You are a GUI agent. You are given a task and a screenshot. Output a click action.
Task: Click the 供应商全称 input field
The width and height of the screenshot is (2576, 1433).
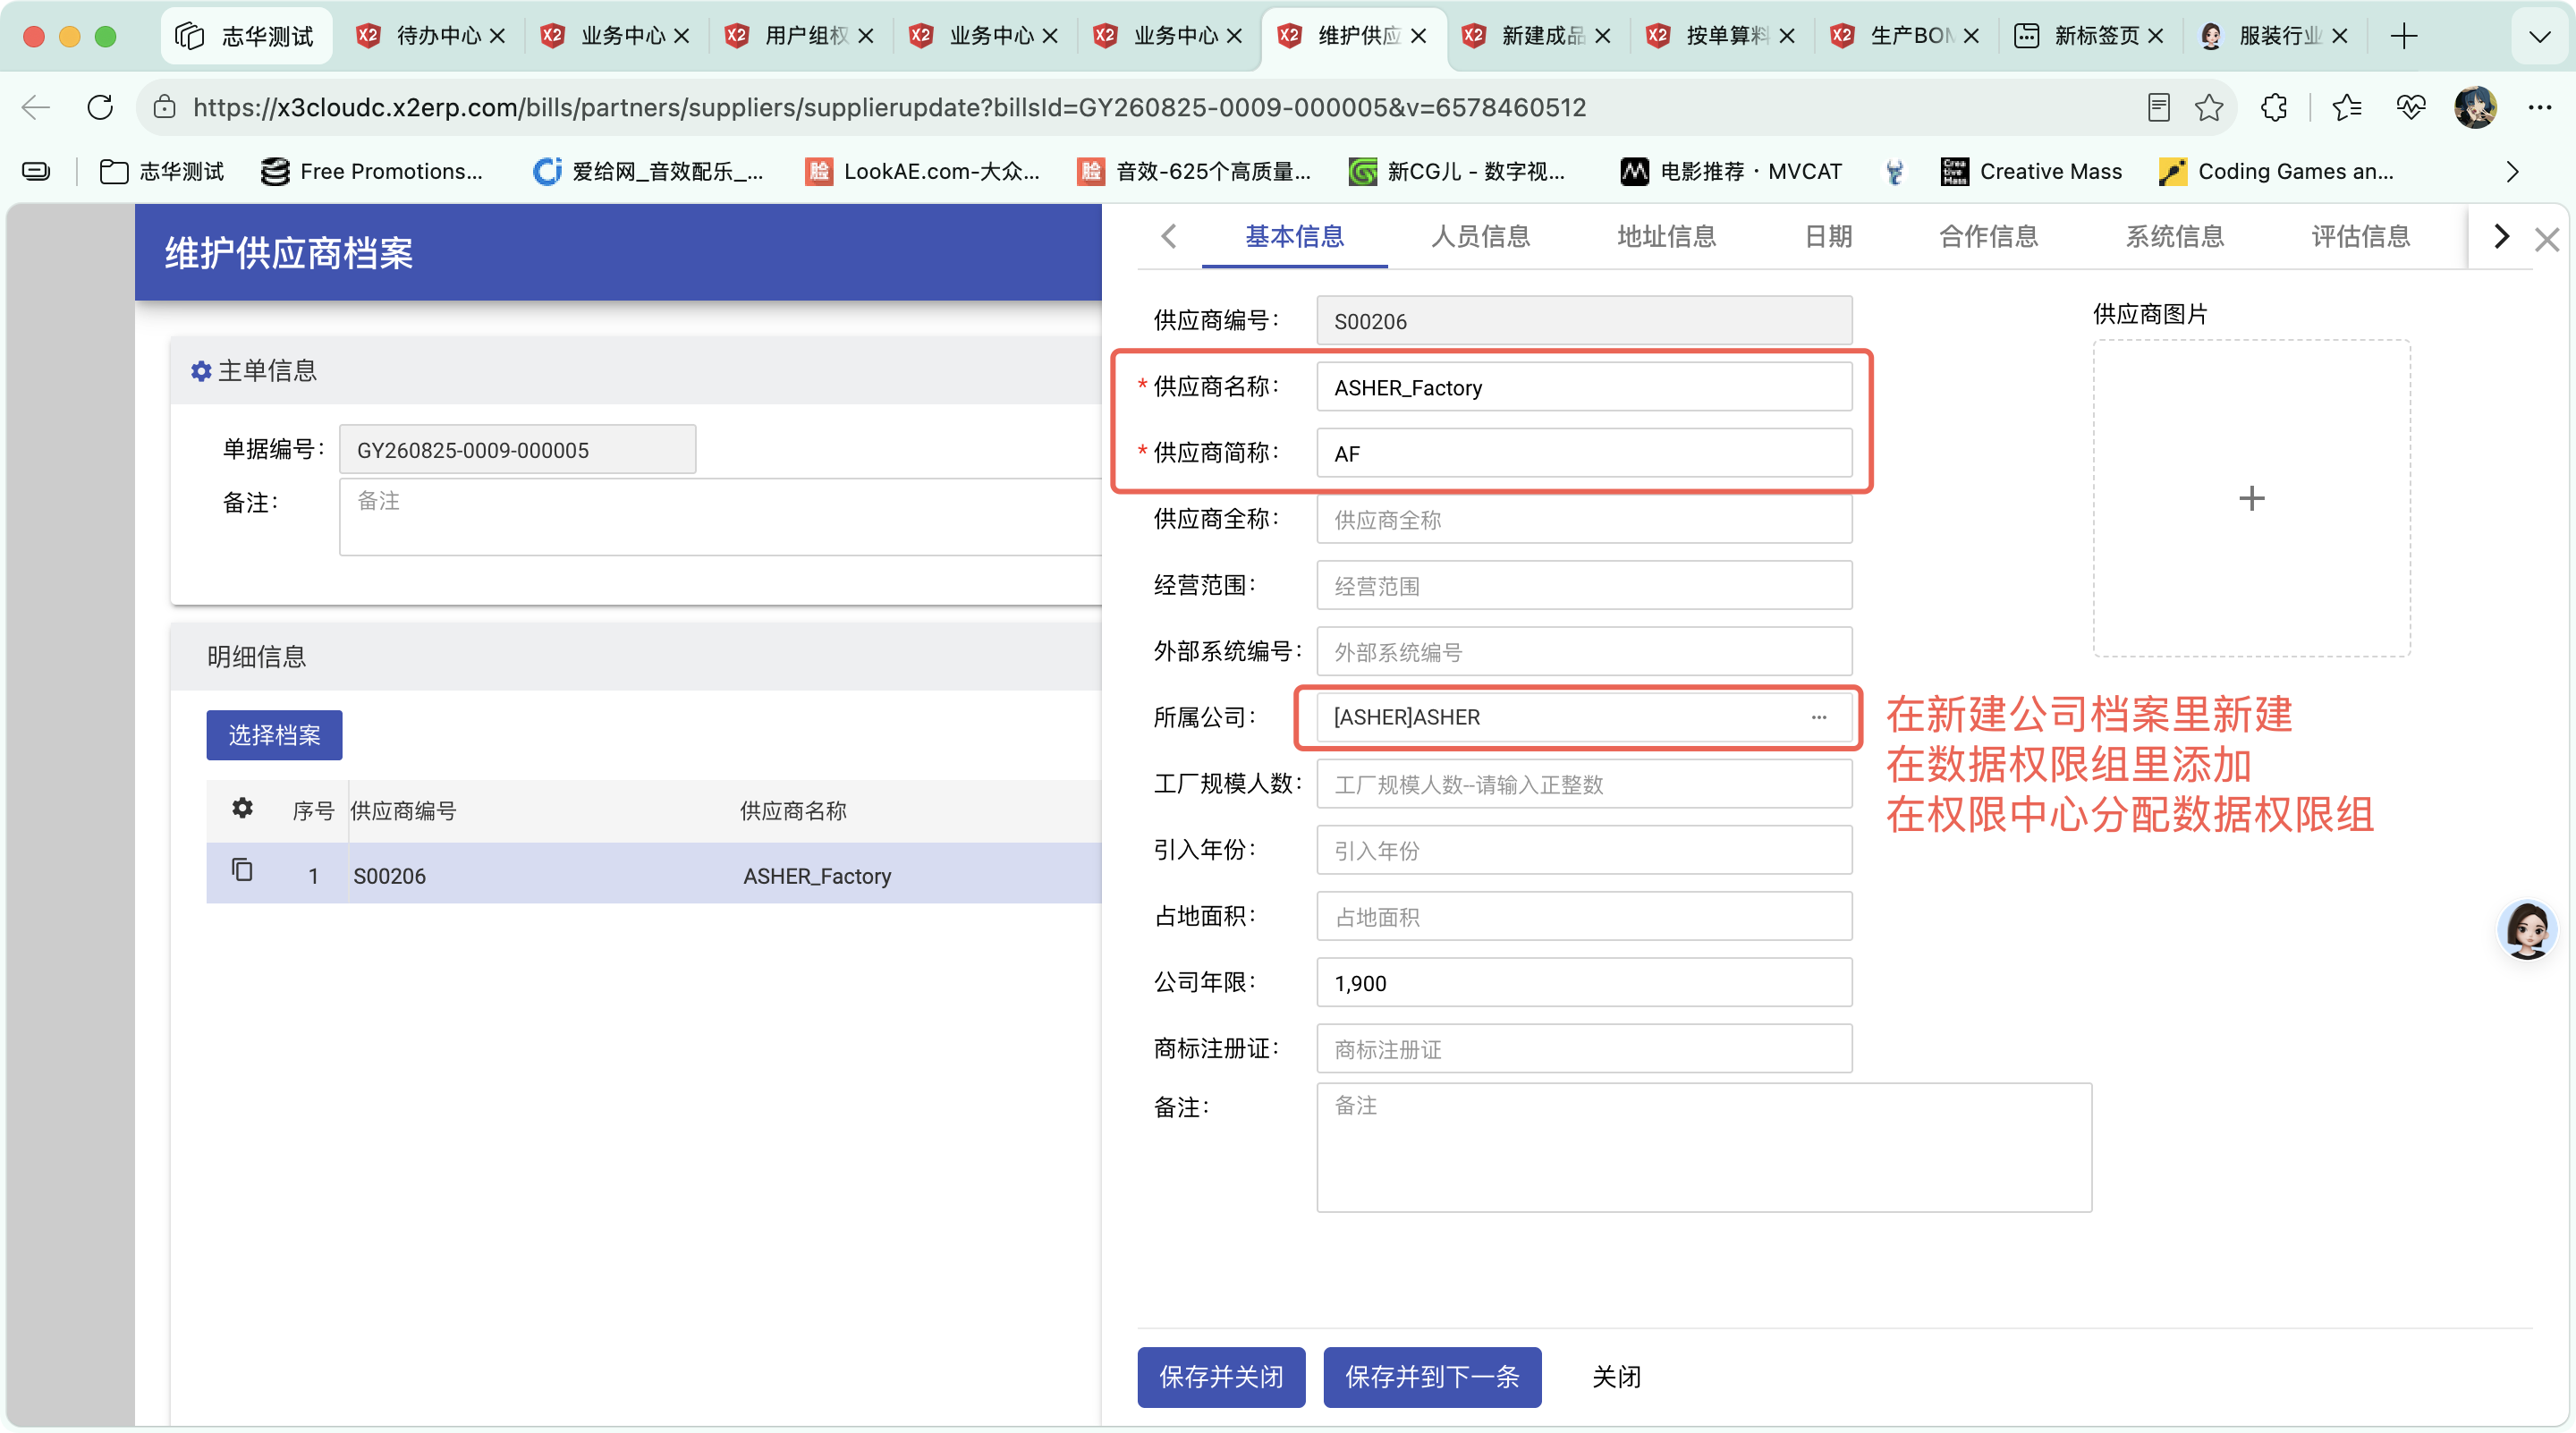click(x=1584, y=519)
